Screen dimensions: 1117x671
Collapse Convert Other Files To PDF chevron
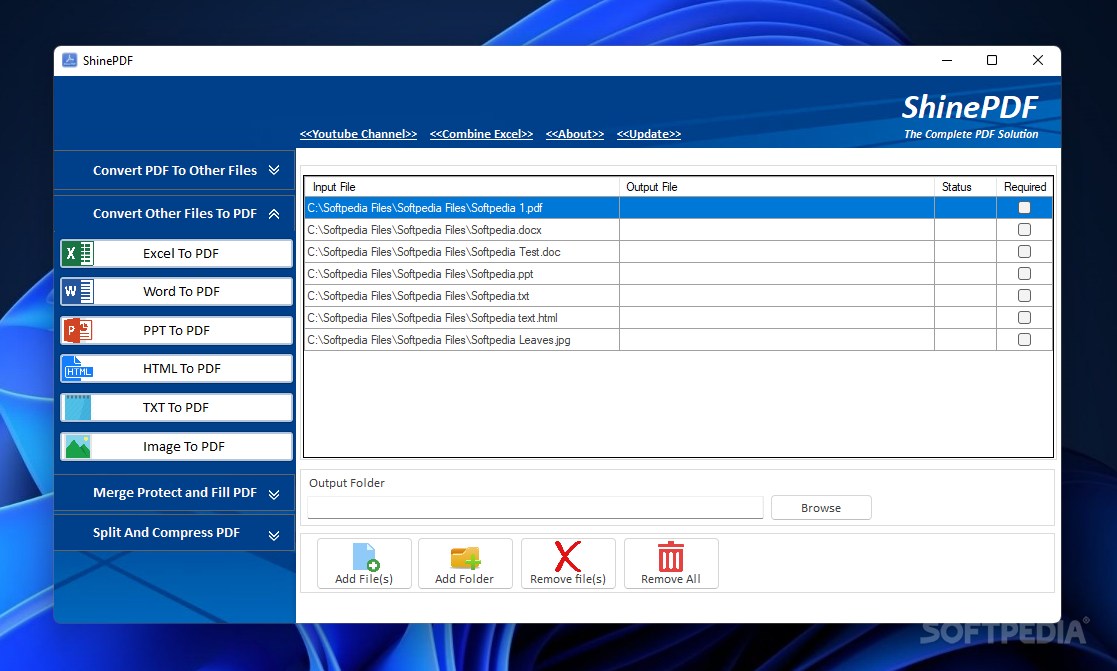pos(274,214)
